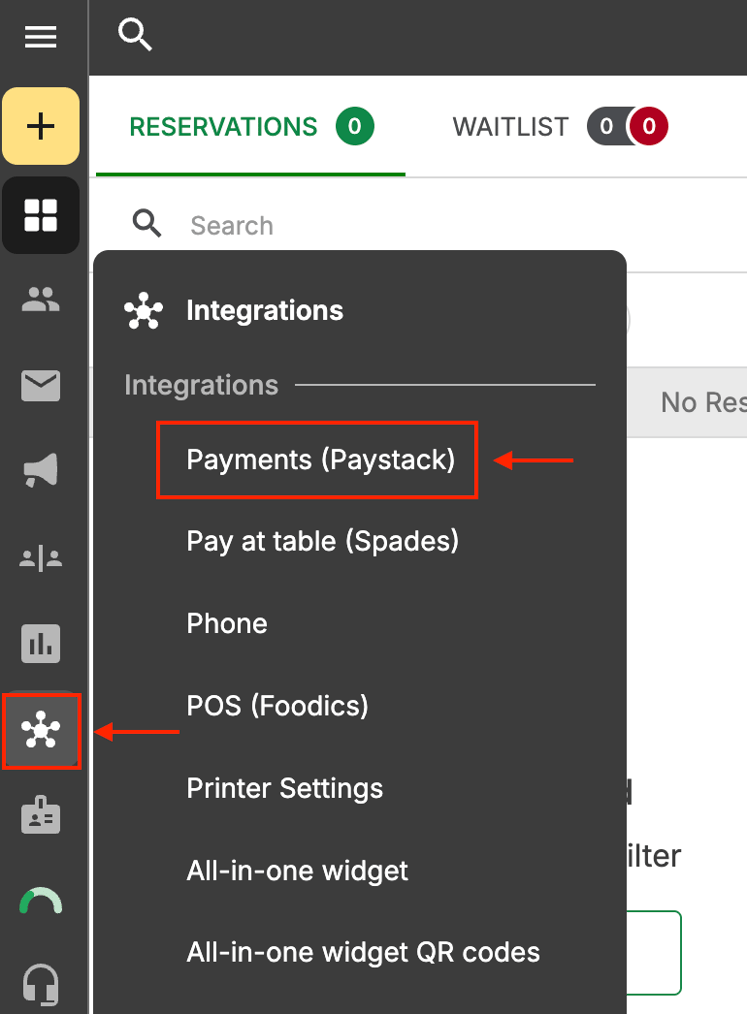This screenshot has width=747, height=1014.
Task: Open messages via the envelope icon
Action: pyautogui.click(x=40, y=386)
